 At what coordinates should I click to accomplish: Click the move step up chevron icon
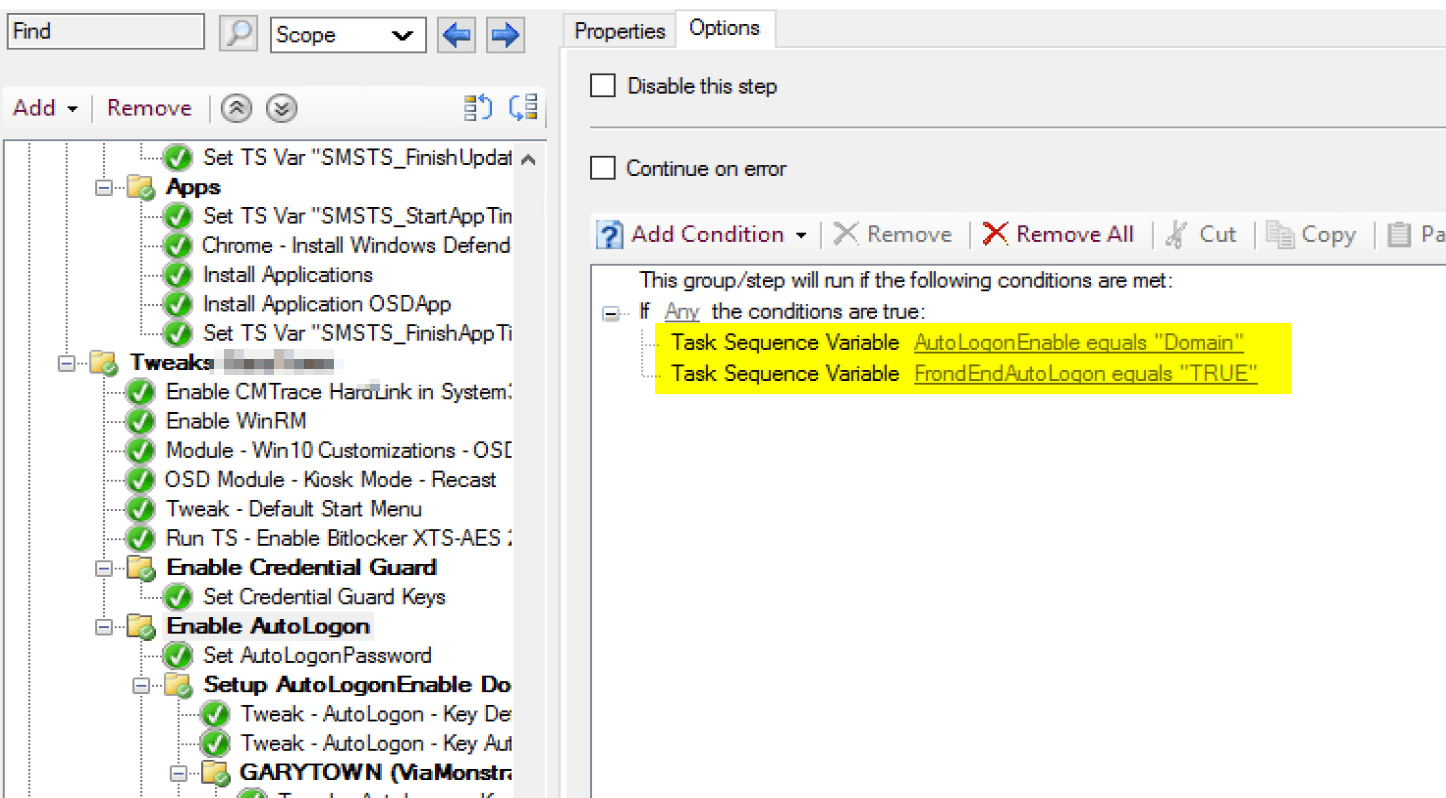[236, 109]
